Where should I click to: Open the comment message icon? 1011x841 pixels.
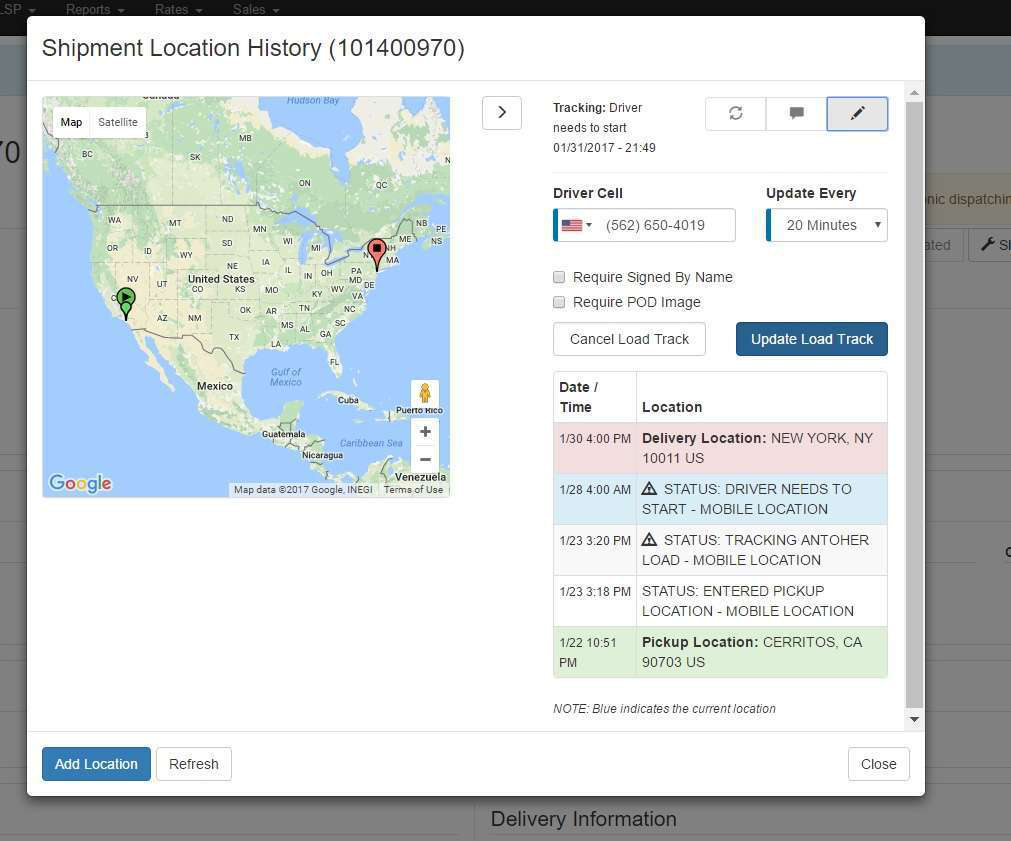796,113
